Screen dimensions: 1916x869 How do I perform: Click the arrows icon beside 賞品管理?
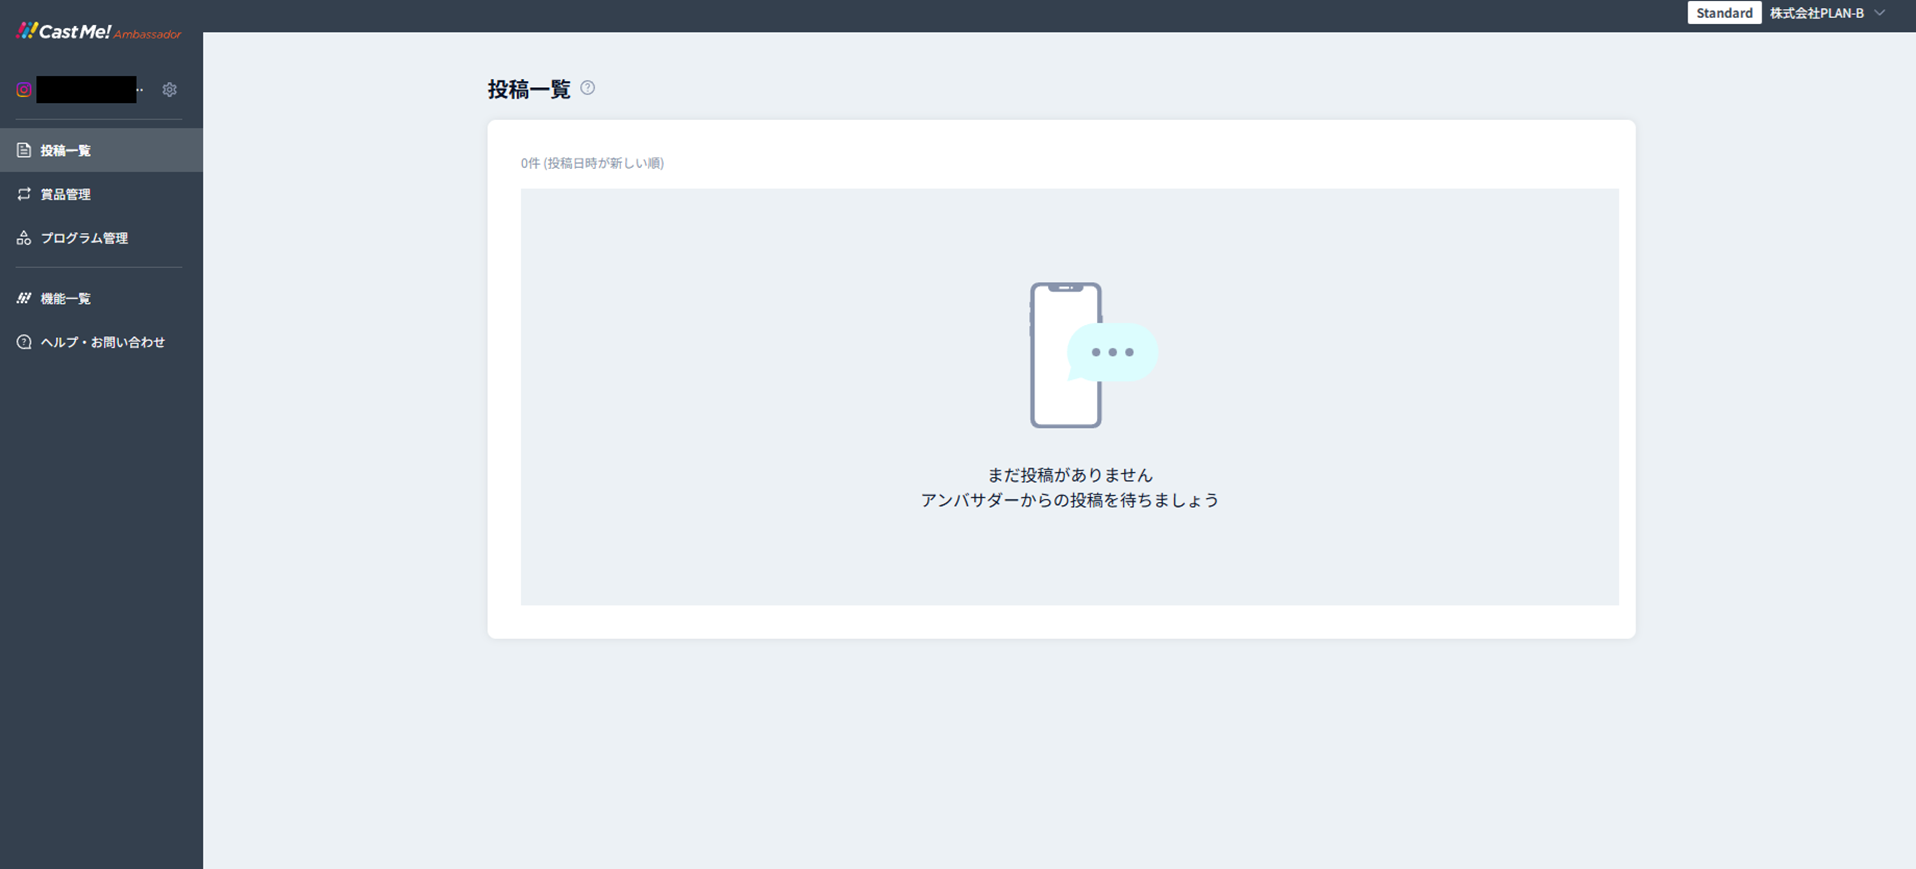pyautogui.click(x=24, y=194)
